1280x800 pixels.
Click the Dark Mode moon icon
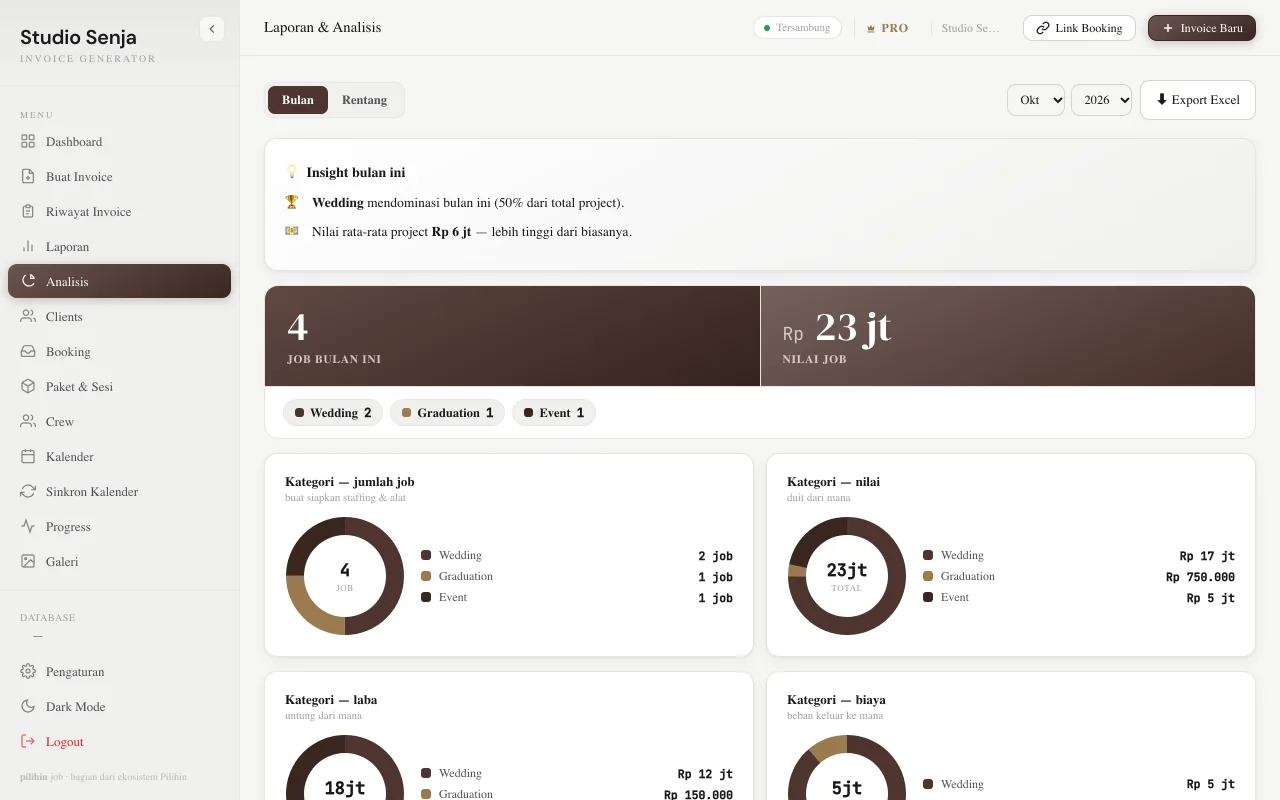coord(28,707)
